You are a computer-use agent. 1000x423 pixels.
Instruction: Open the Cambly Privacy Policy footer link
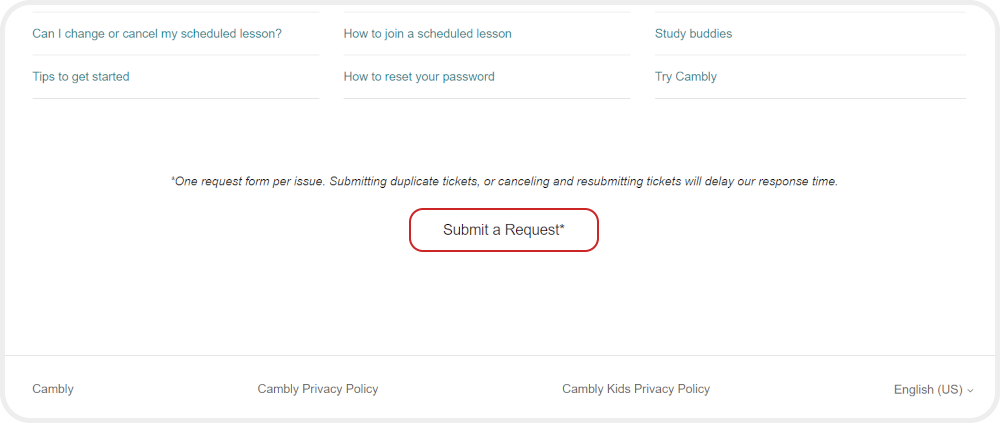tap(318, 389)
